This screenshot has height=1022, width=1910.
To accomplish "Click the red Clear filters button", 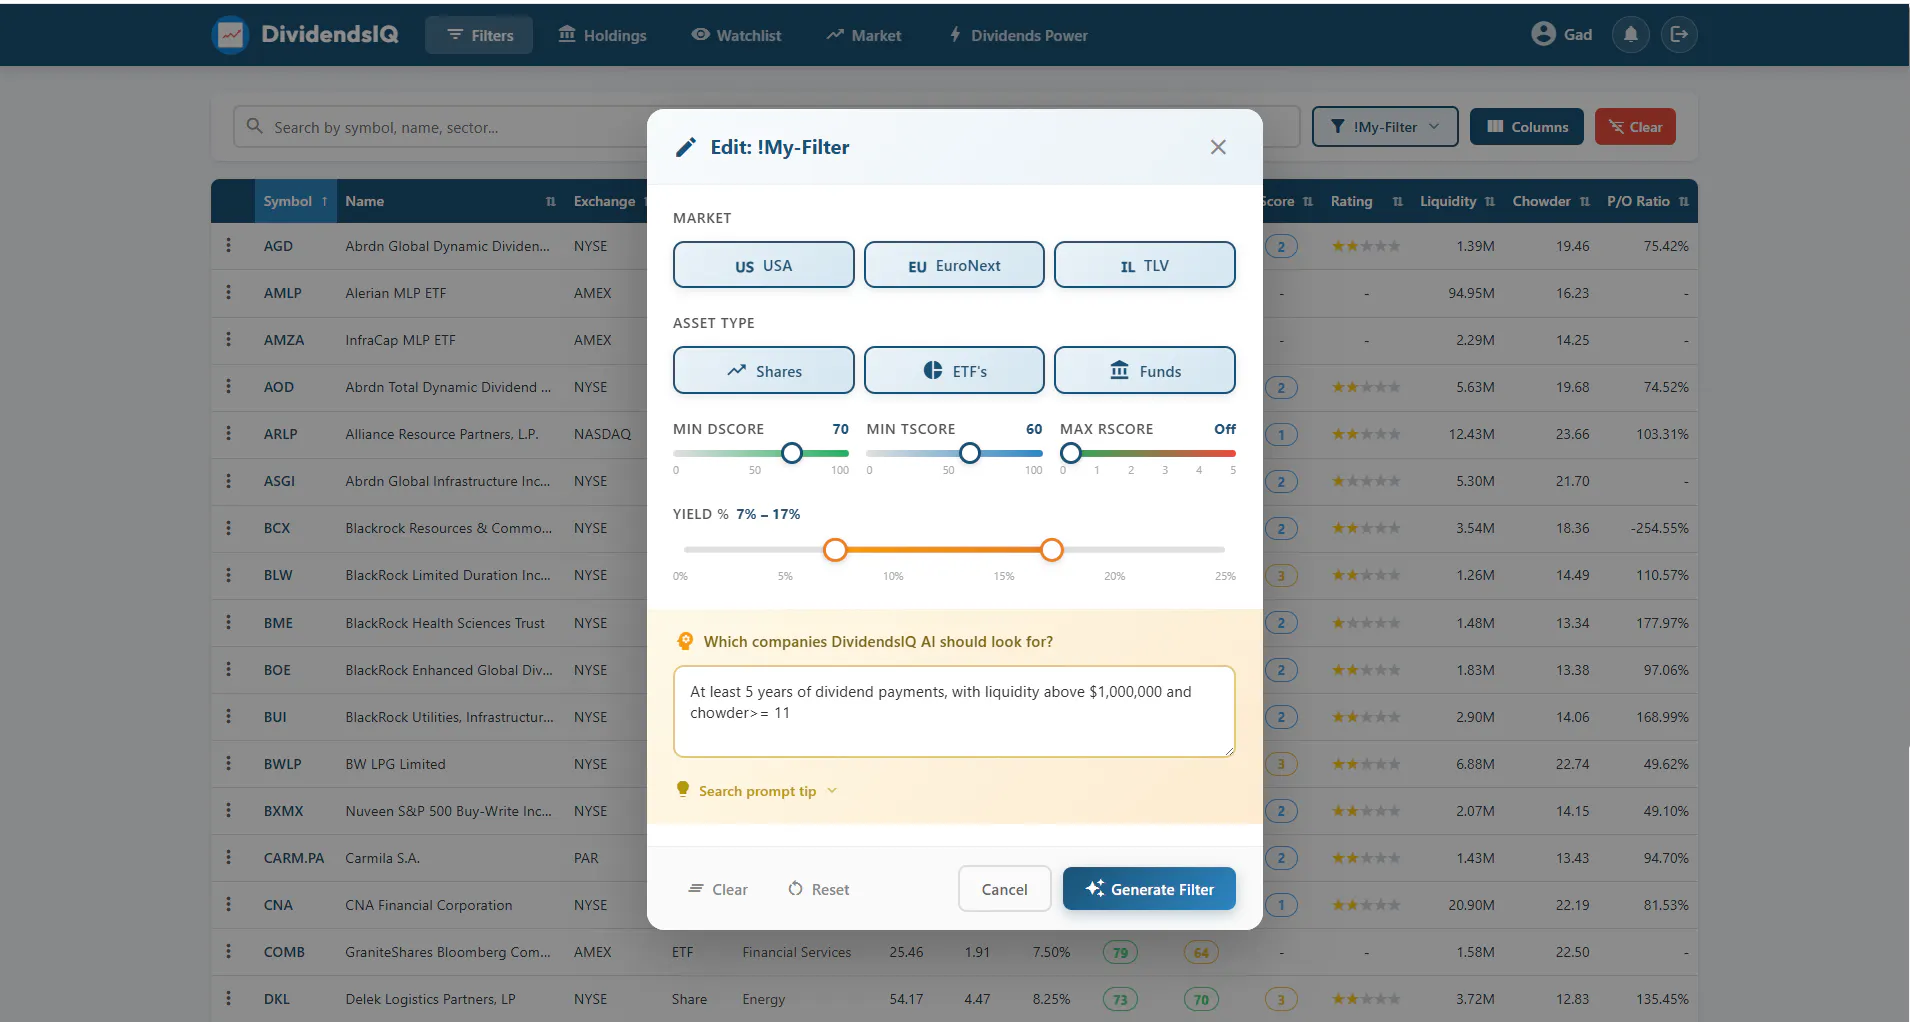I will tap(1635, 127).
